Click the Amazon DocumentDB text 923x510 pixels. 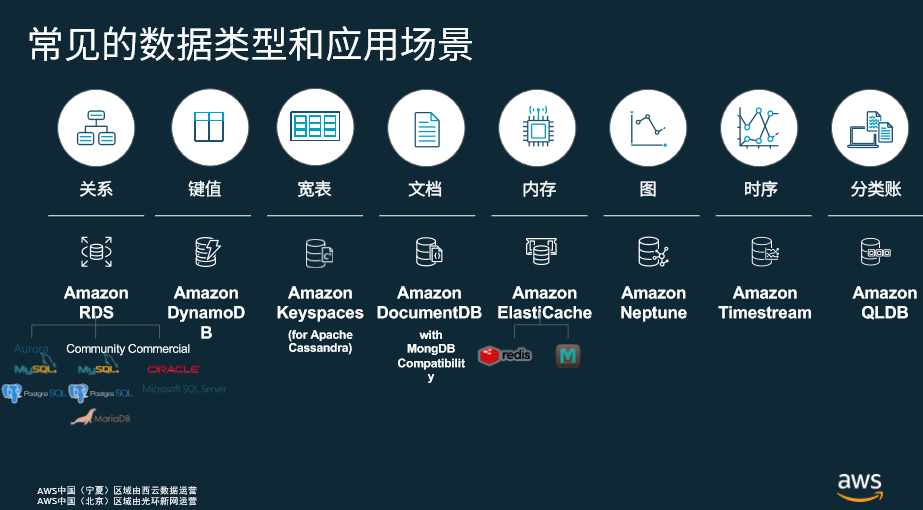point(429,303)
